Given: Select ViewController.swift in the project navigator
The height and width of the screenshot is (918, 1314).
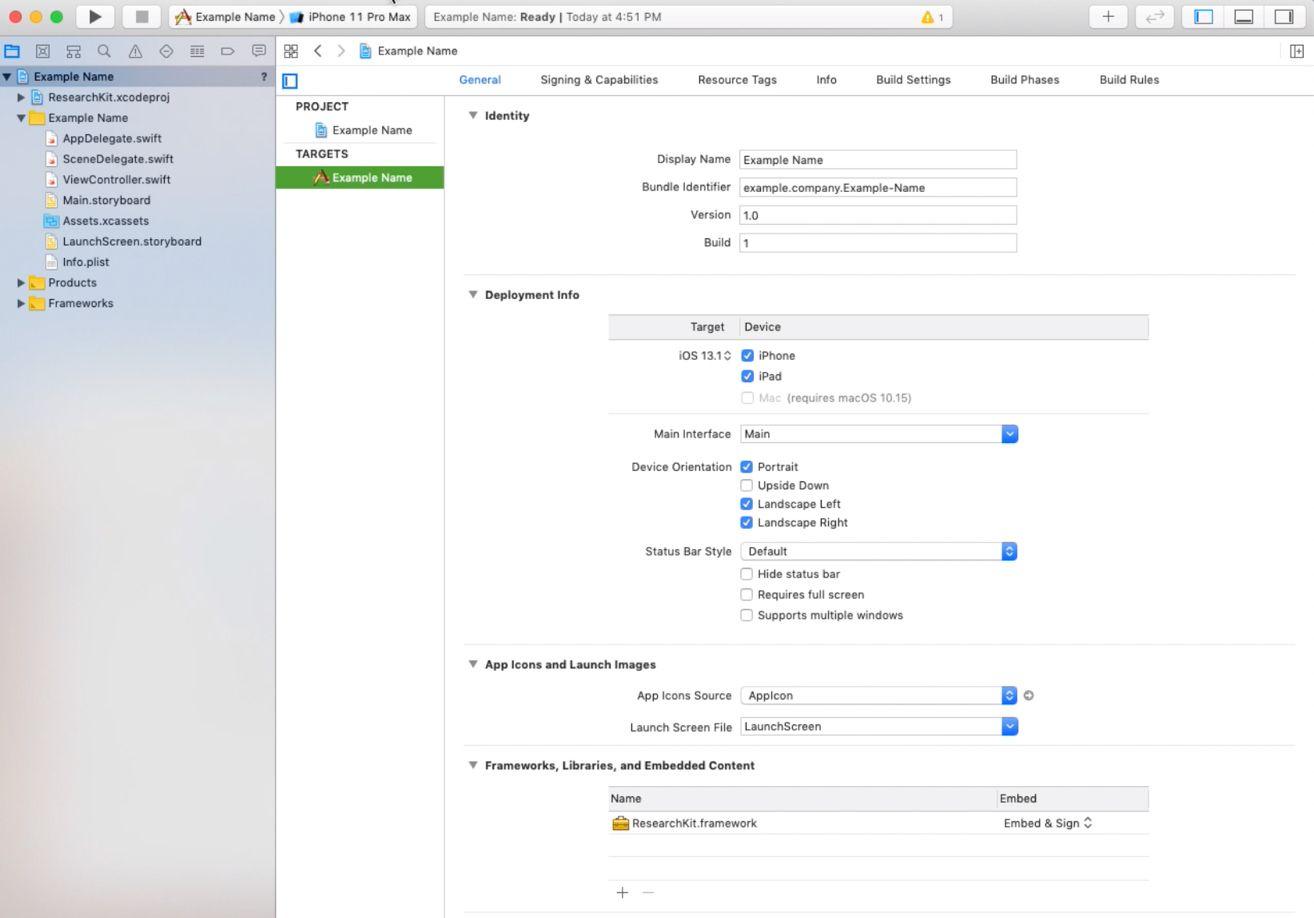Looking at the screenshot, I should [x=117, y=179].
